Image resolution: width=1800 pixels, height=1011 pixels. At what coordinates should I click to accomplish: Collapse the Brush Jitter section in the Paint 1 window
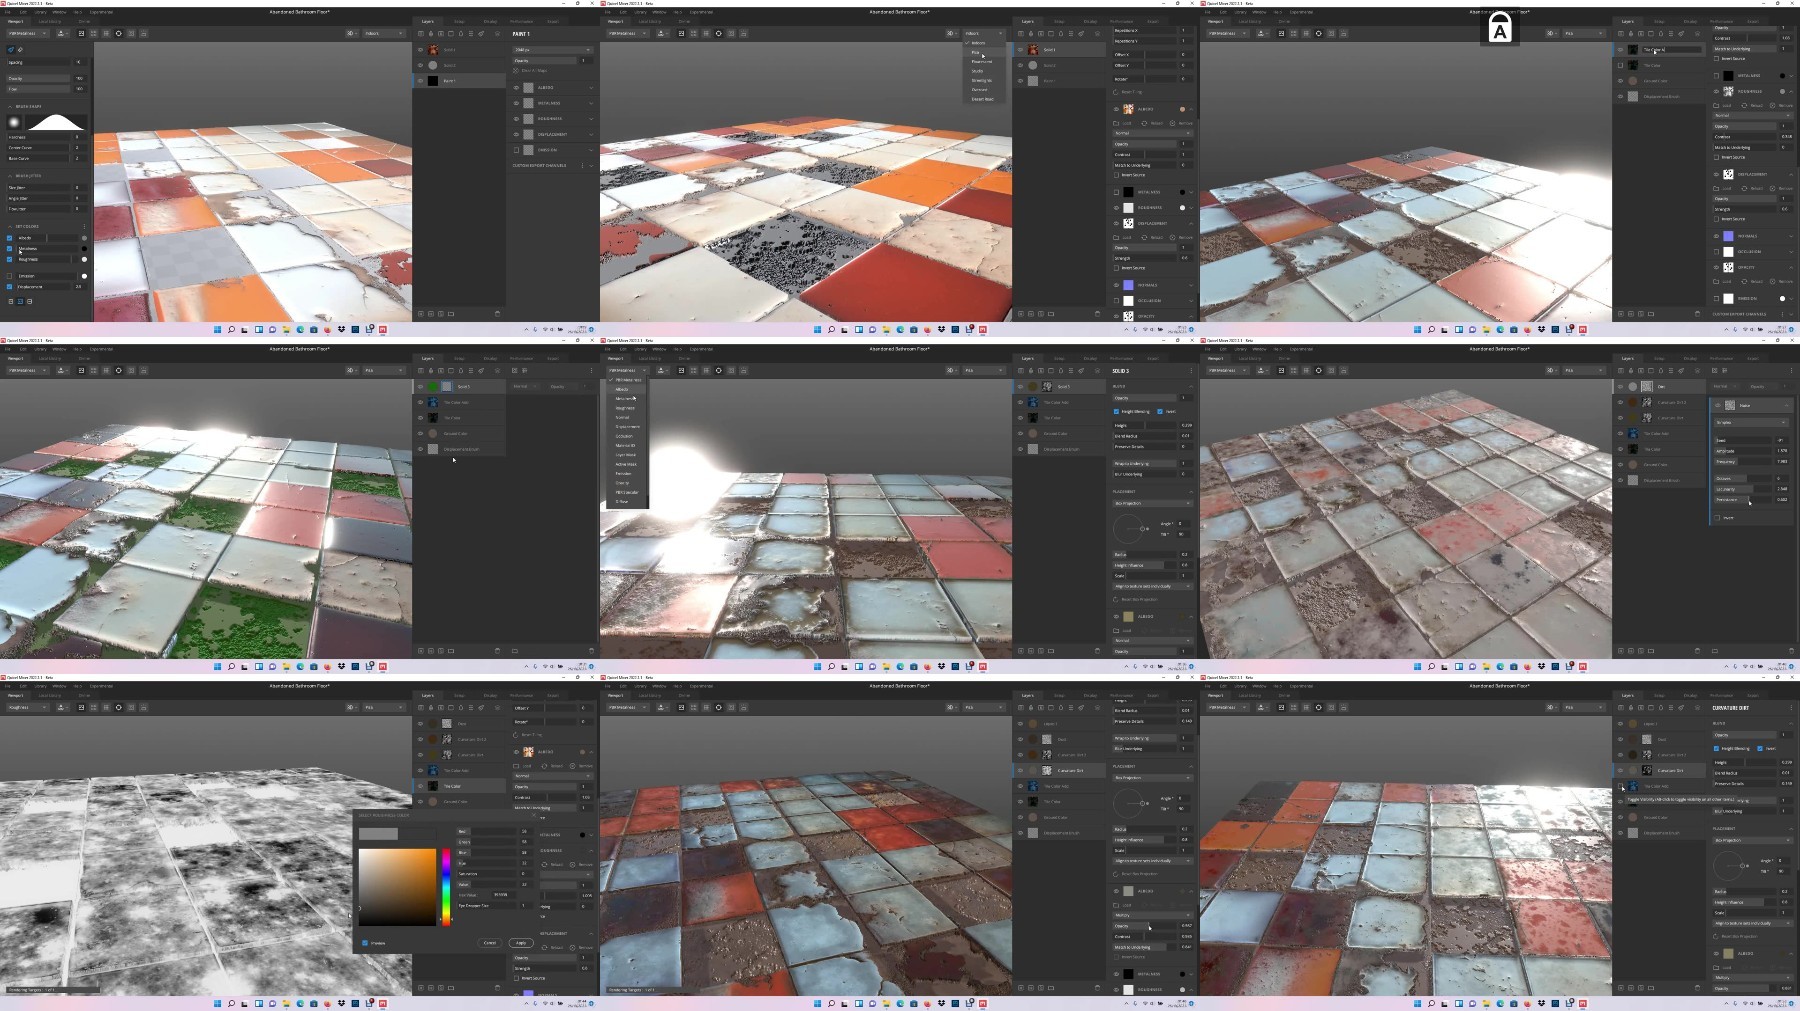coord(10,175)
